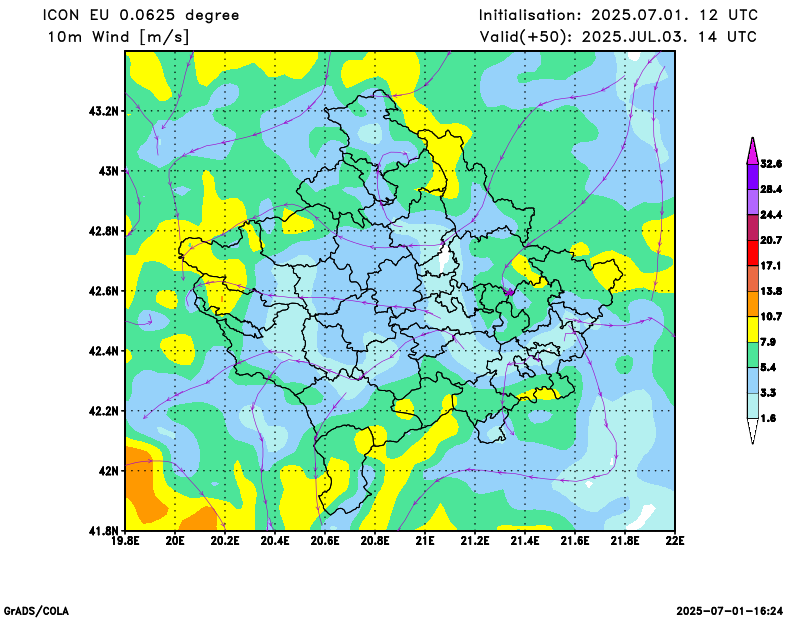Click the green legend band above 5.4
Screen dimensions: 800x618
753,356
